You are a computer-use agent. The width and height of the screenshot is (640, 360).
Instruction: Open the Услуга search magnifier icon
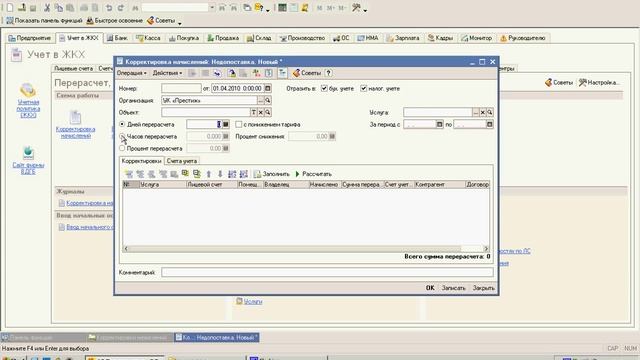(x=490, y=112)
